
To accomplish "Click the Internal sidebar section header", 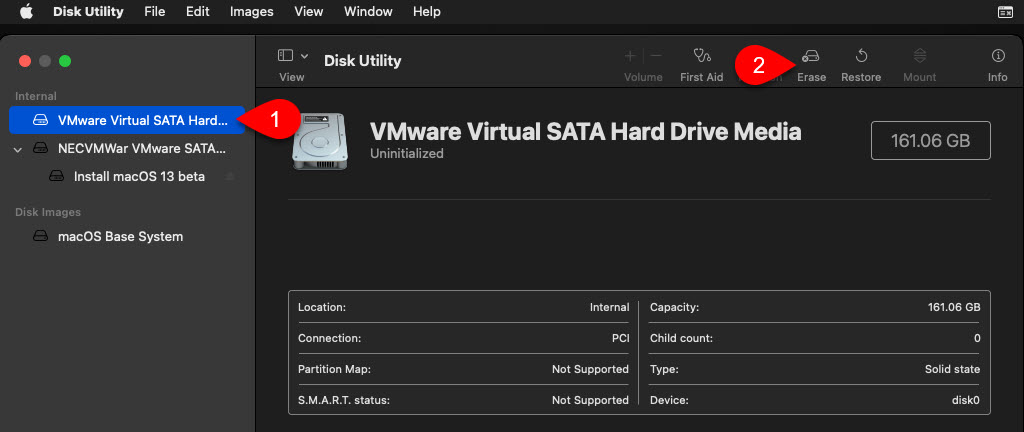I will pyautogui.click(x=36, y=96).
